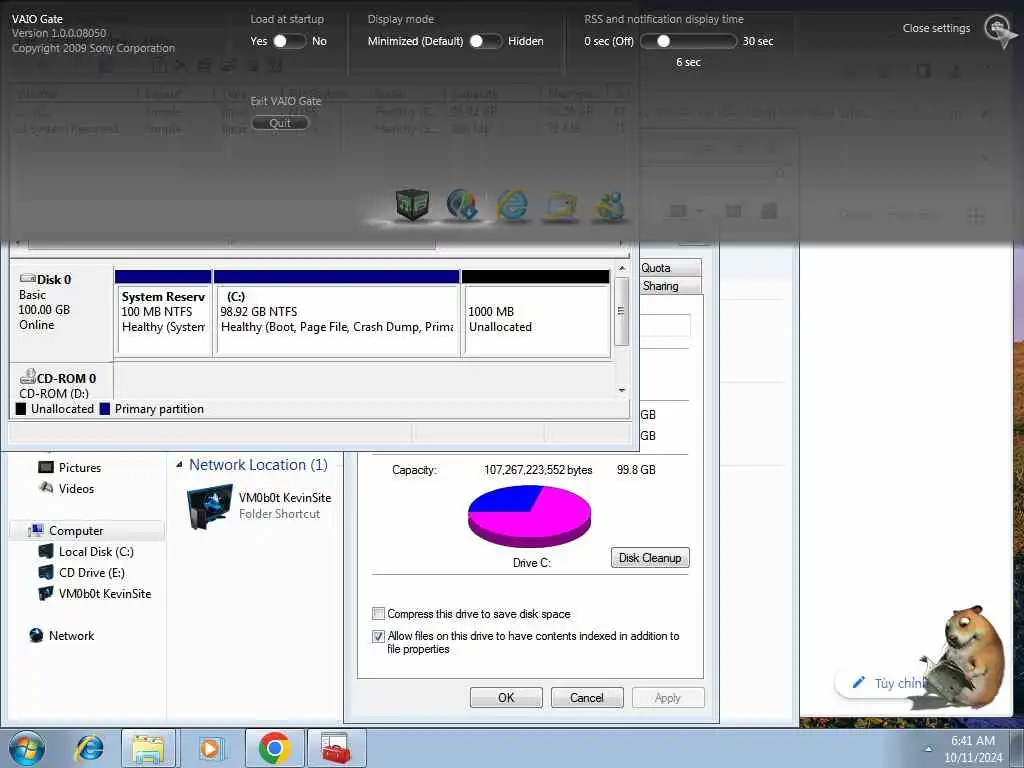
Task: Open the red toolbox app on taskbar
Action: point(336,748)
